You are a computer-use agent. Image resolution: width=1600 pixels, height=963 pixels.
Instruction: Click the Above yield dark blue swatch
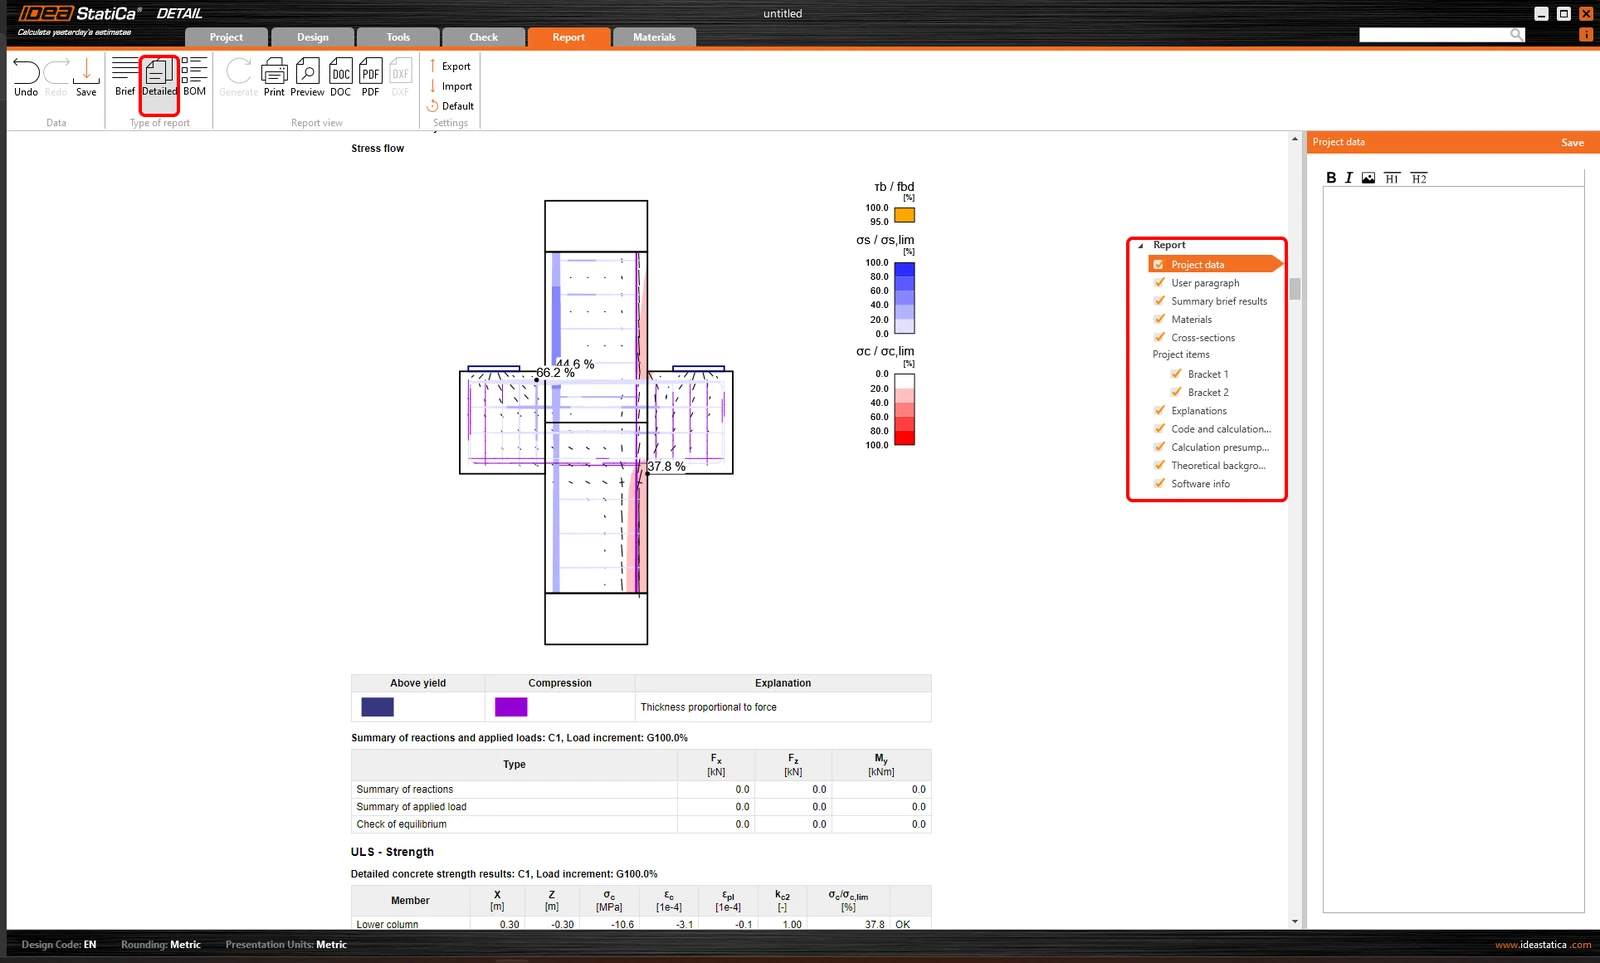(x=377, y=707)
